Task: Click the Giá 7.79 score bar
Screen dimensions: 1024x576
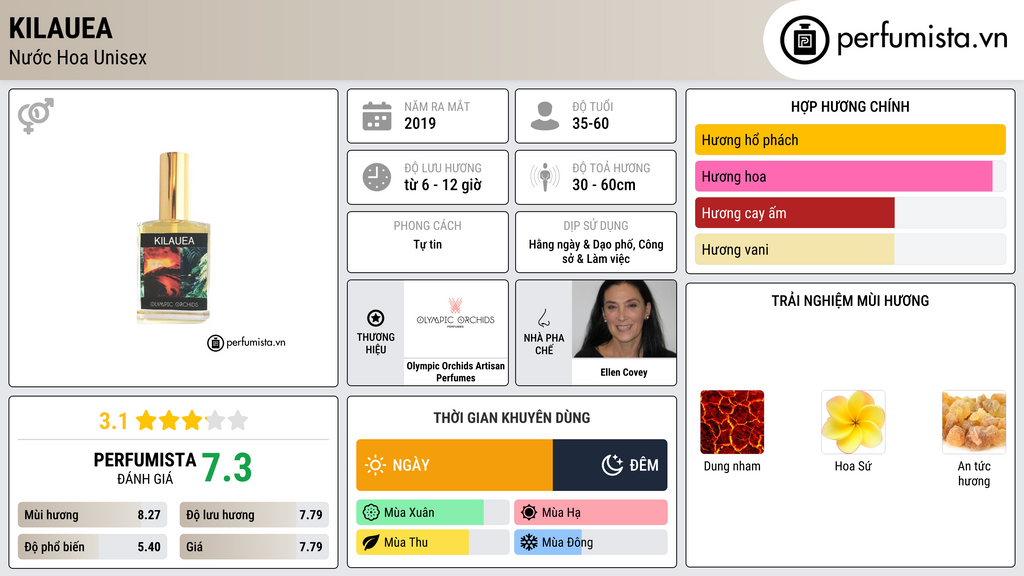Action: click(x=254, y=547)
